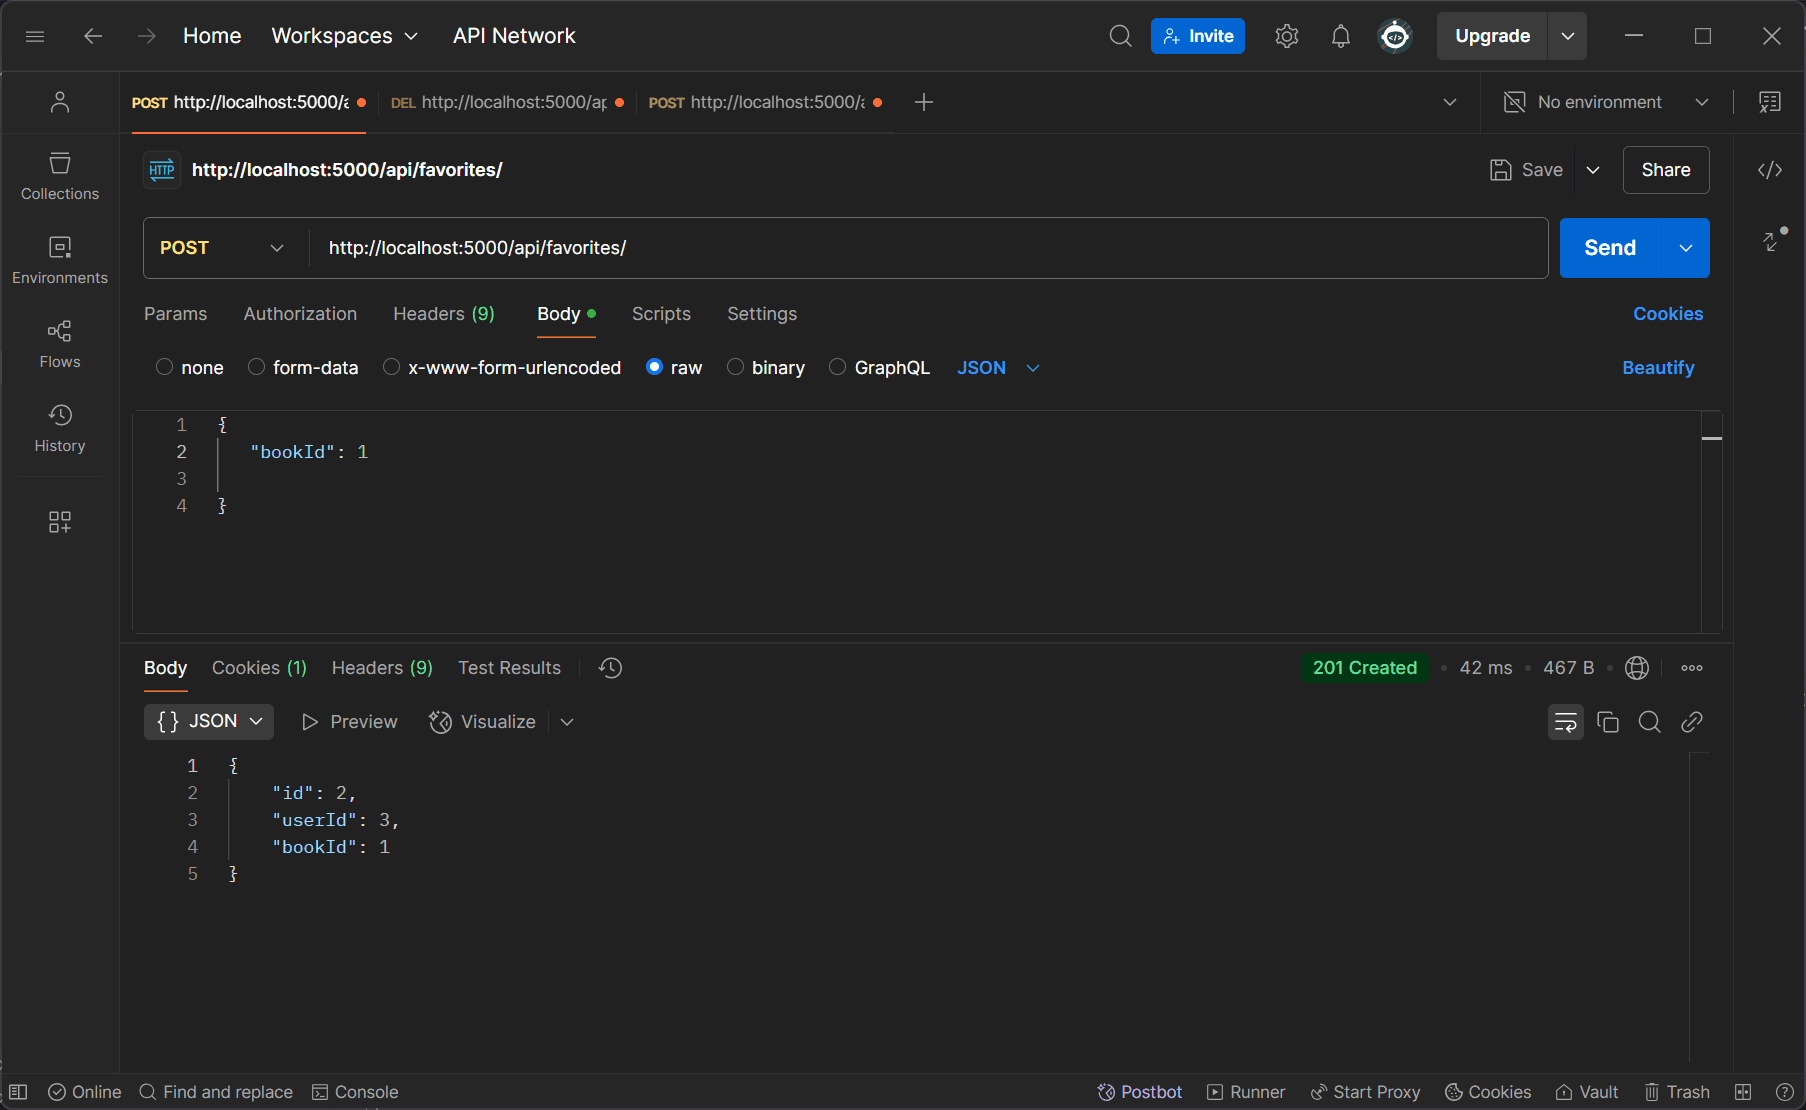Open Flows in the sidebar
1806x1110 pixels.
[x=60, y=344]
